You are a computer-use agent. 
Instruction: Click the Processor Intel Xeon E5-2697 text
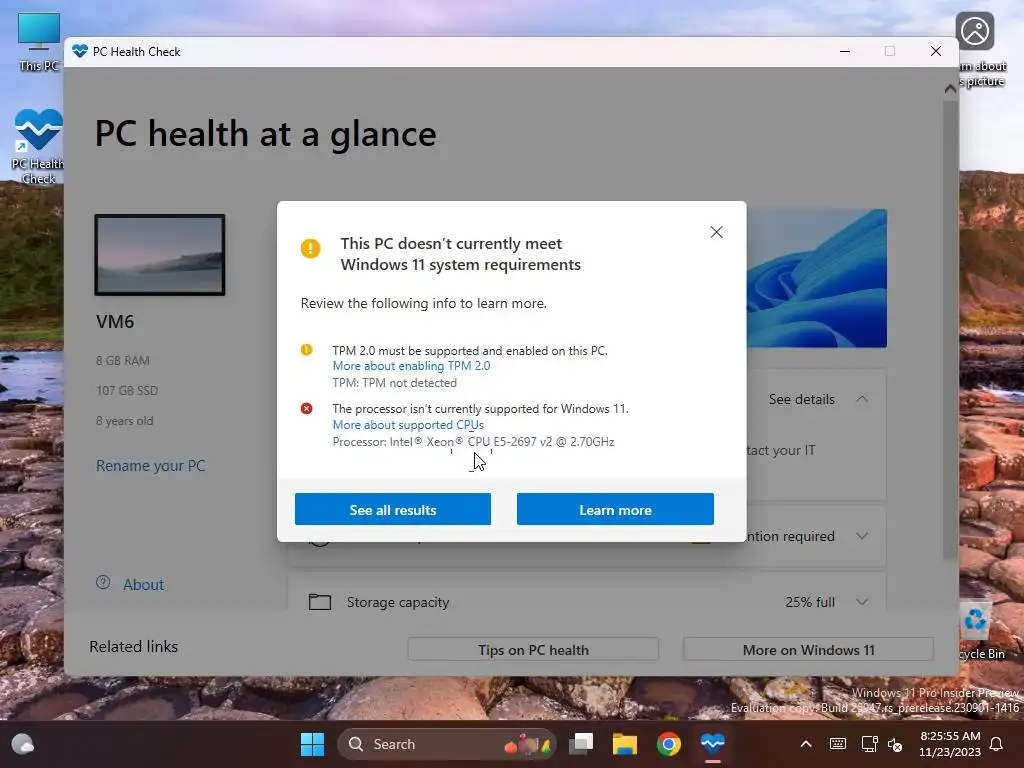coord(473,442)
